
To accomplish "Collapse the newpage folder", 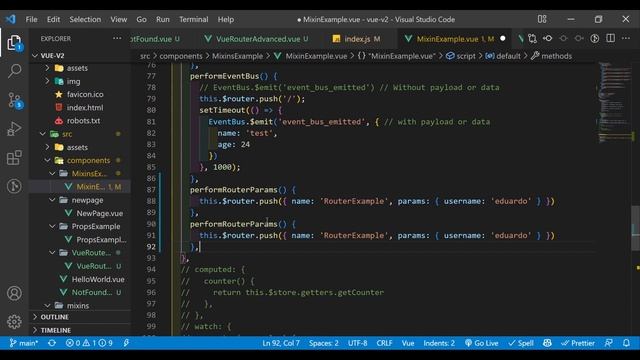I will [x=52, y=200].
